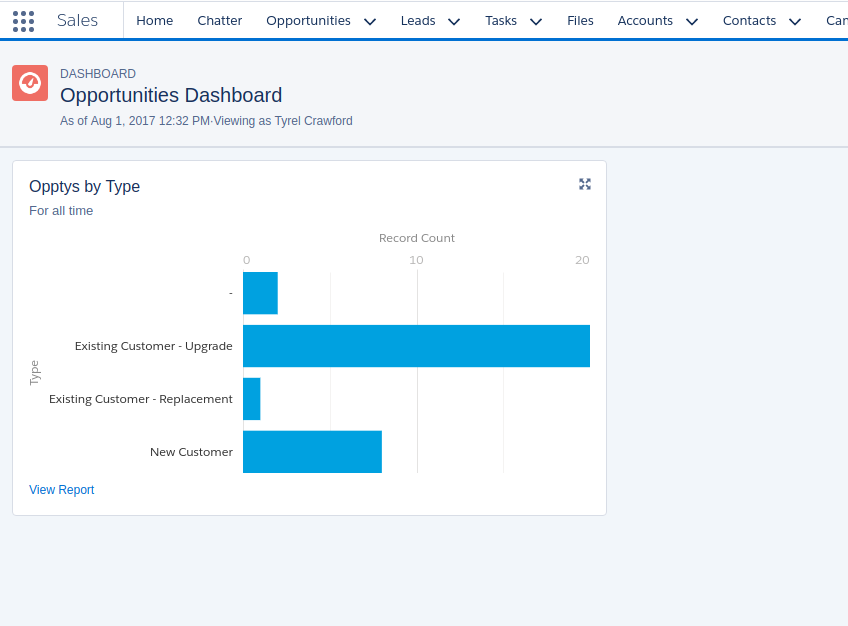The image size is (848, 626).
Task: Click the Opptys by Type title
Action: click(x=85, y=186)
